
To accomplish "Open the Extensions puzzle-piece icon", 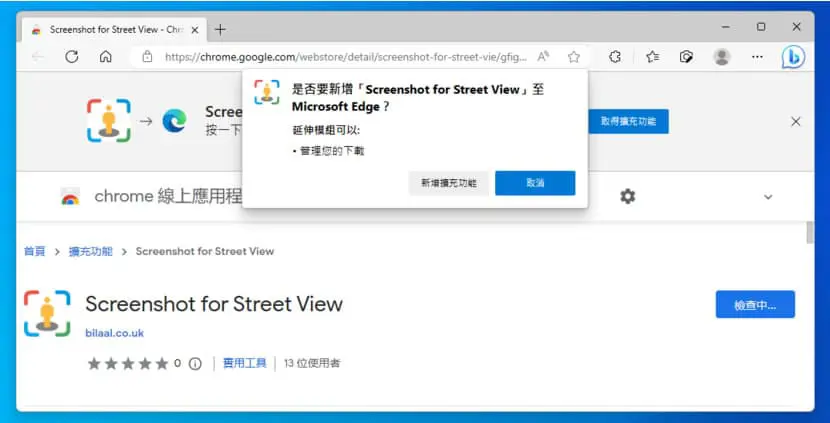I will 615,57.
